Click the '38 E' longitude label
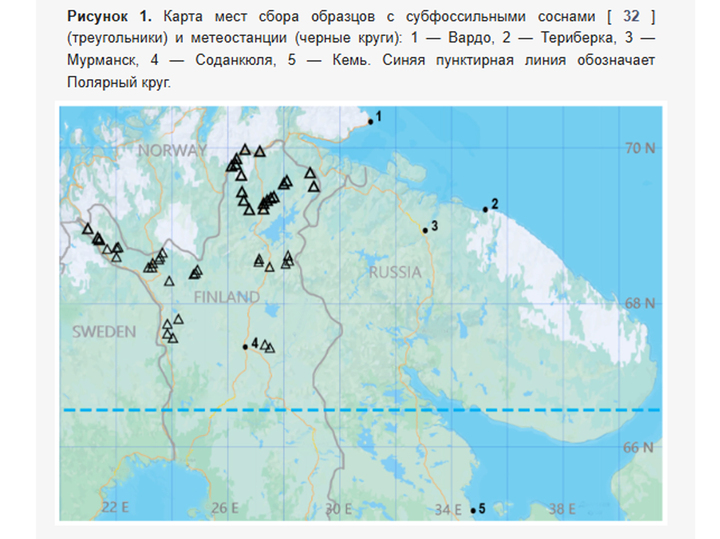Image resolution: width=720 pixels, height=539 pixels. pyautogui.click(x=562, y=509)
